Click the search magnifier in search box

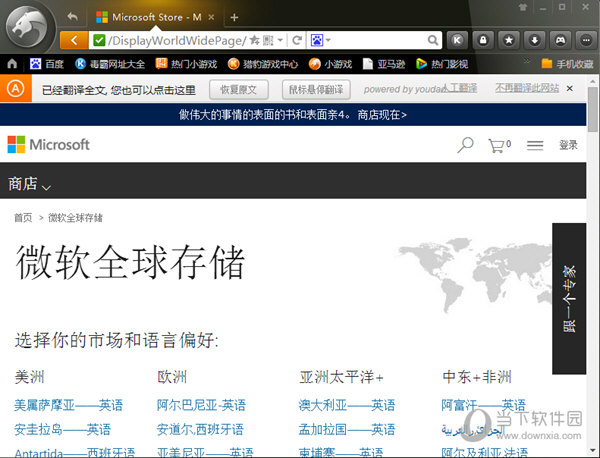432,40
